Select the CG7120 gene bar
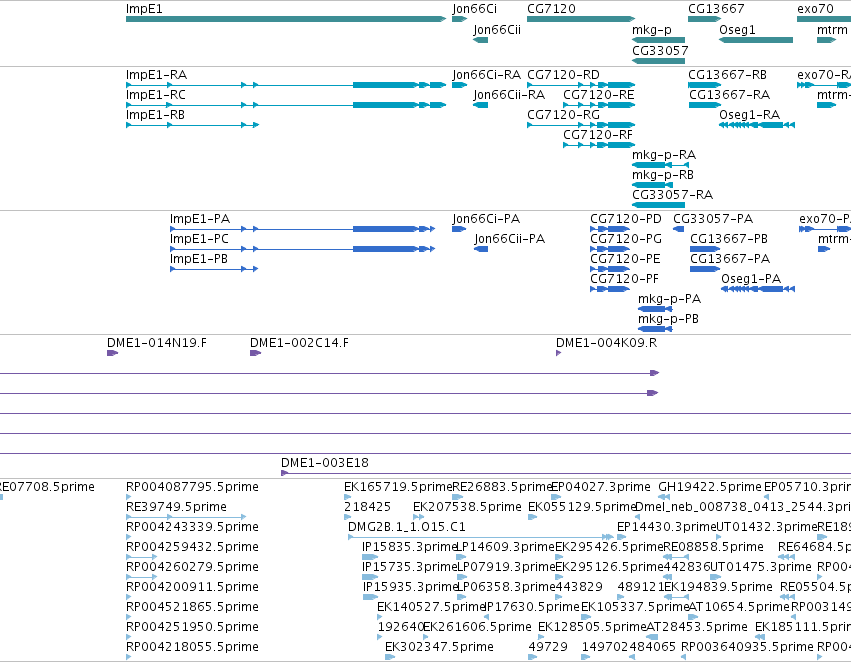 point(581,19)
